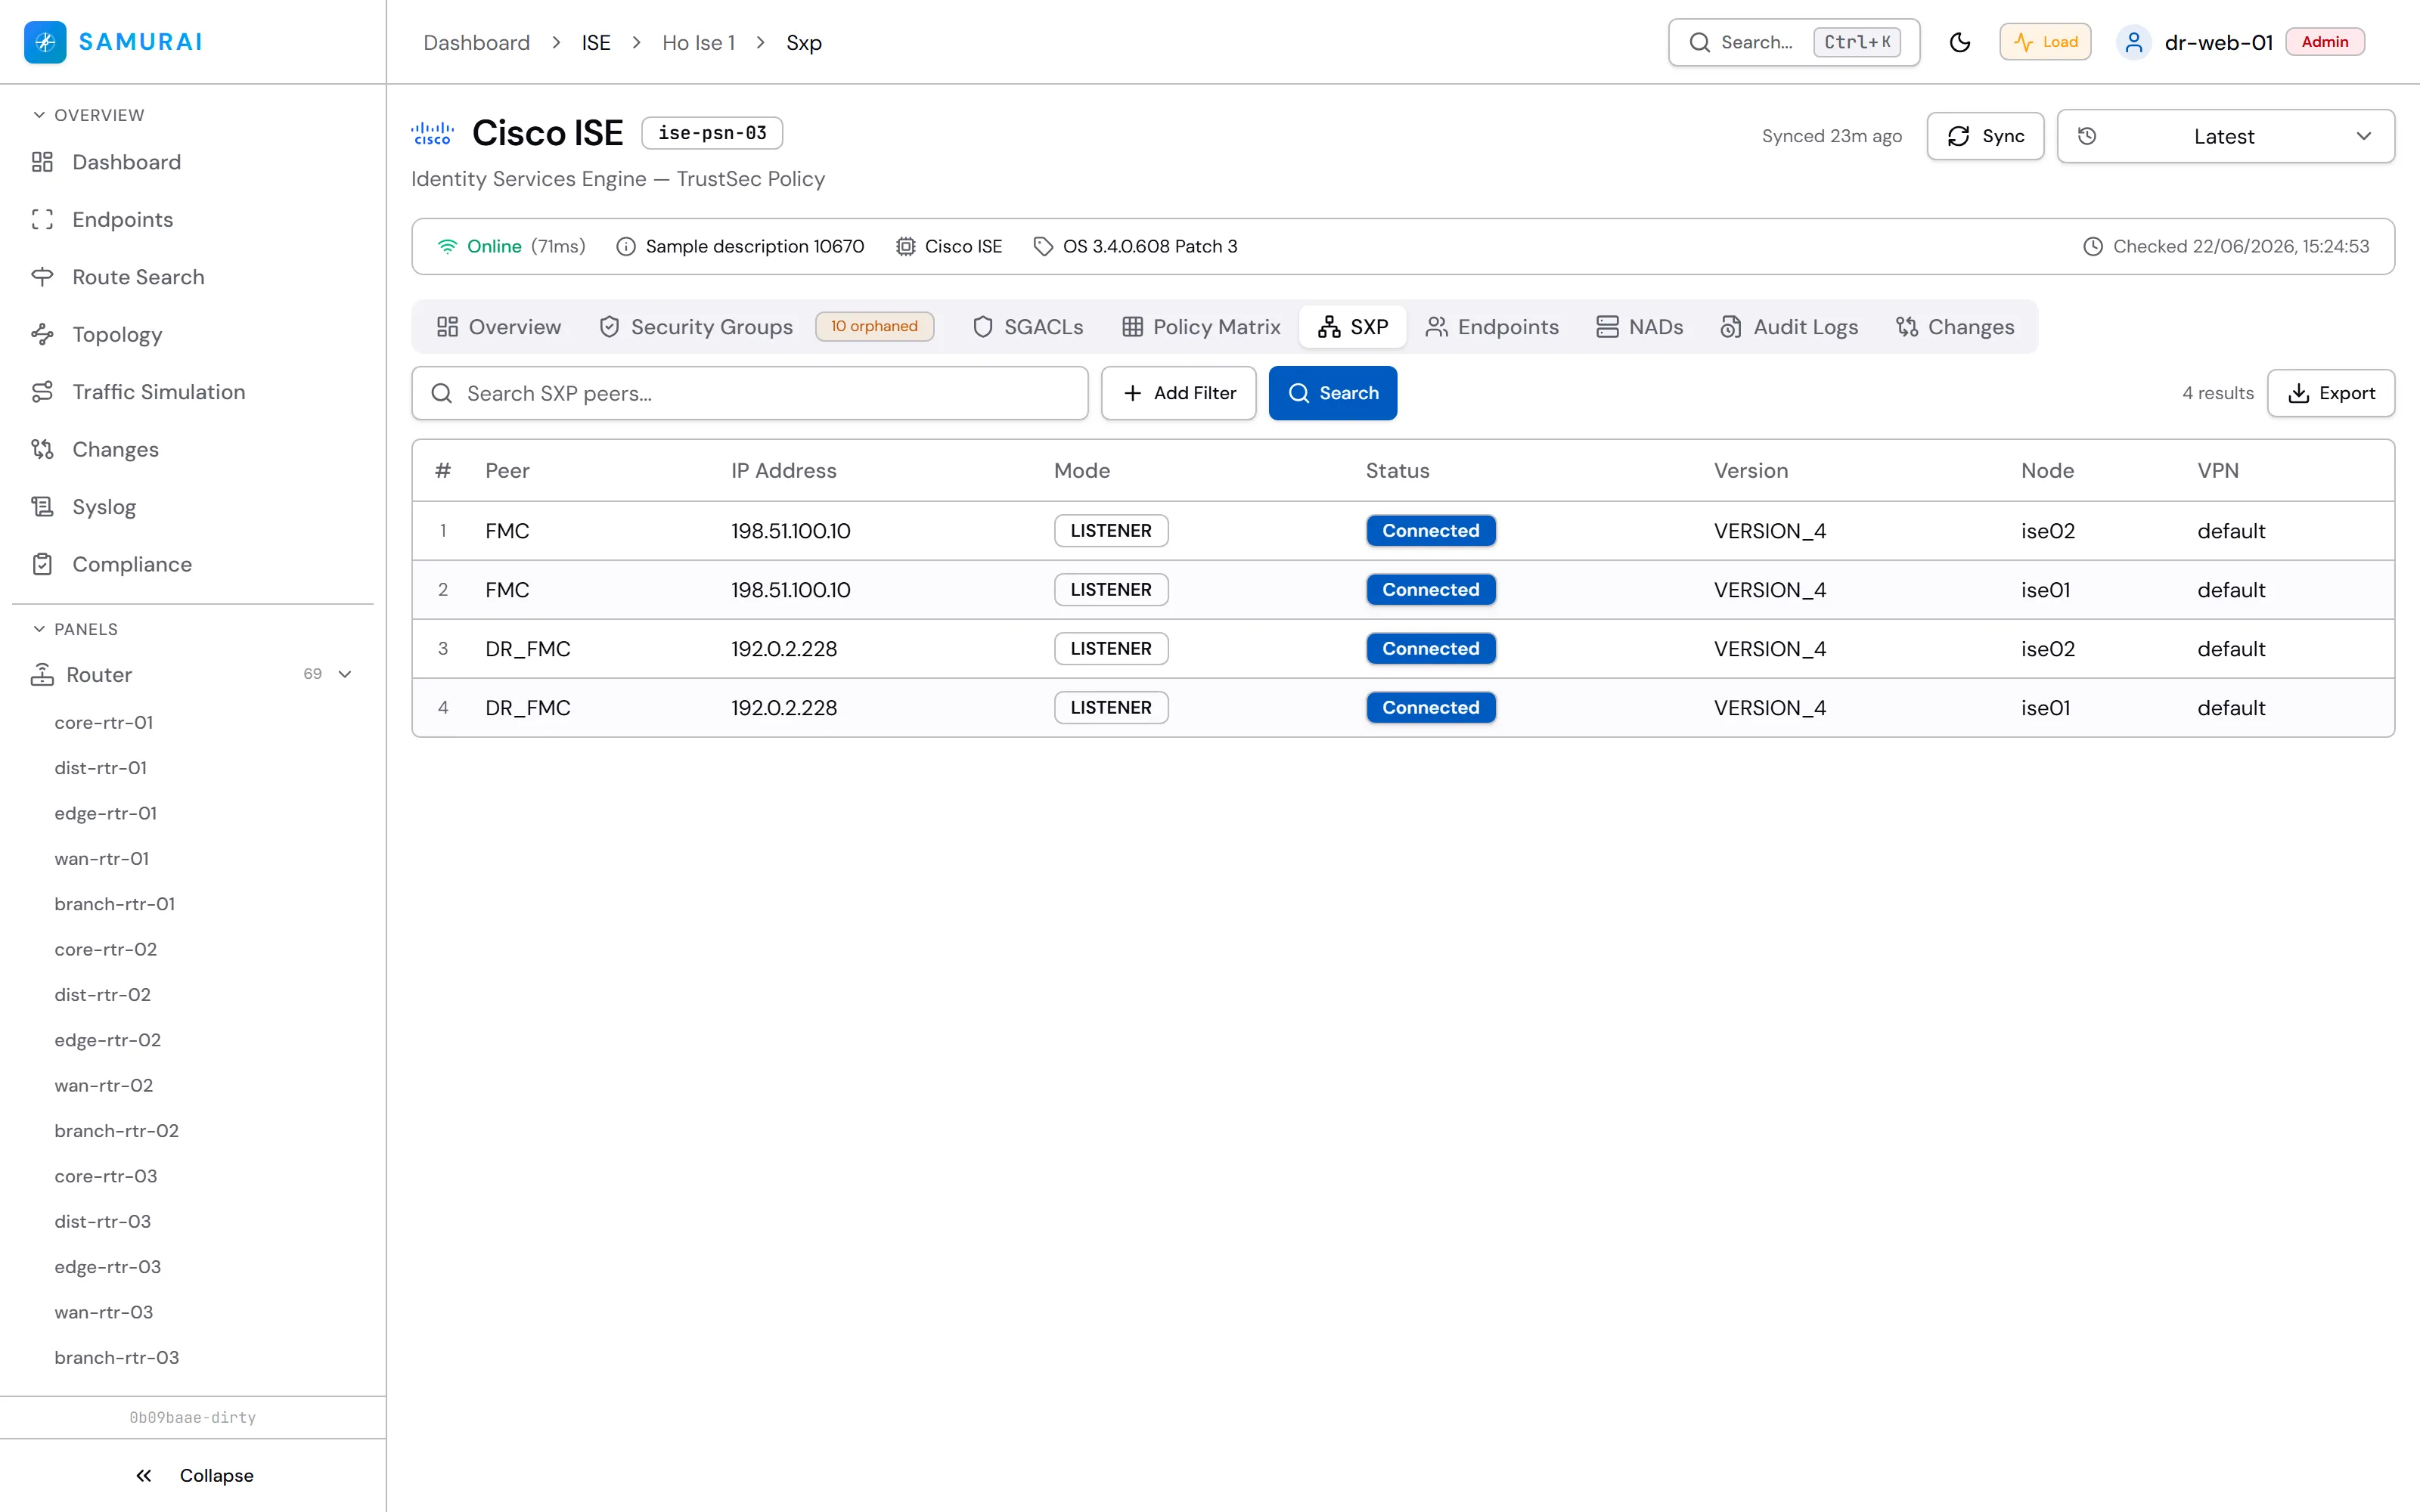Select wan-rtr-01 in router list
This screenshot has width=2420, height=1512.
(x=102, y=858)
